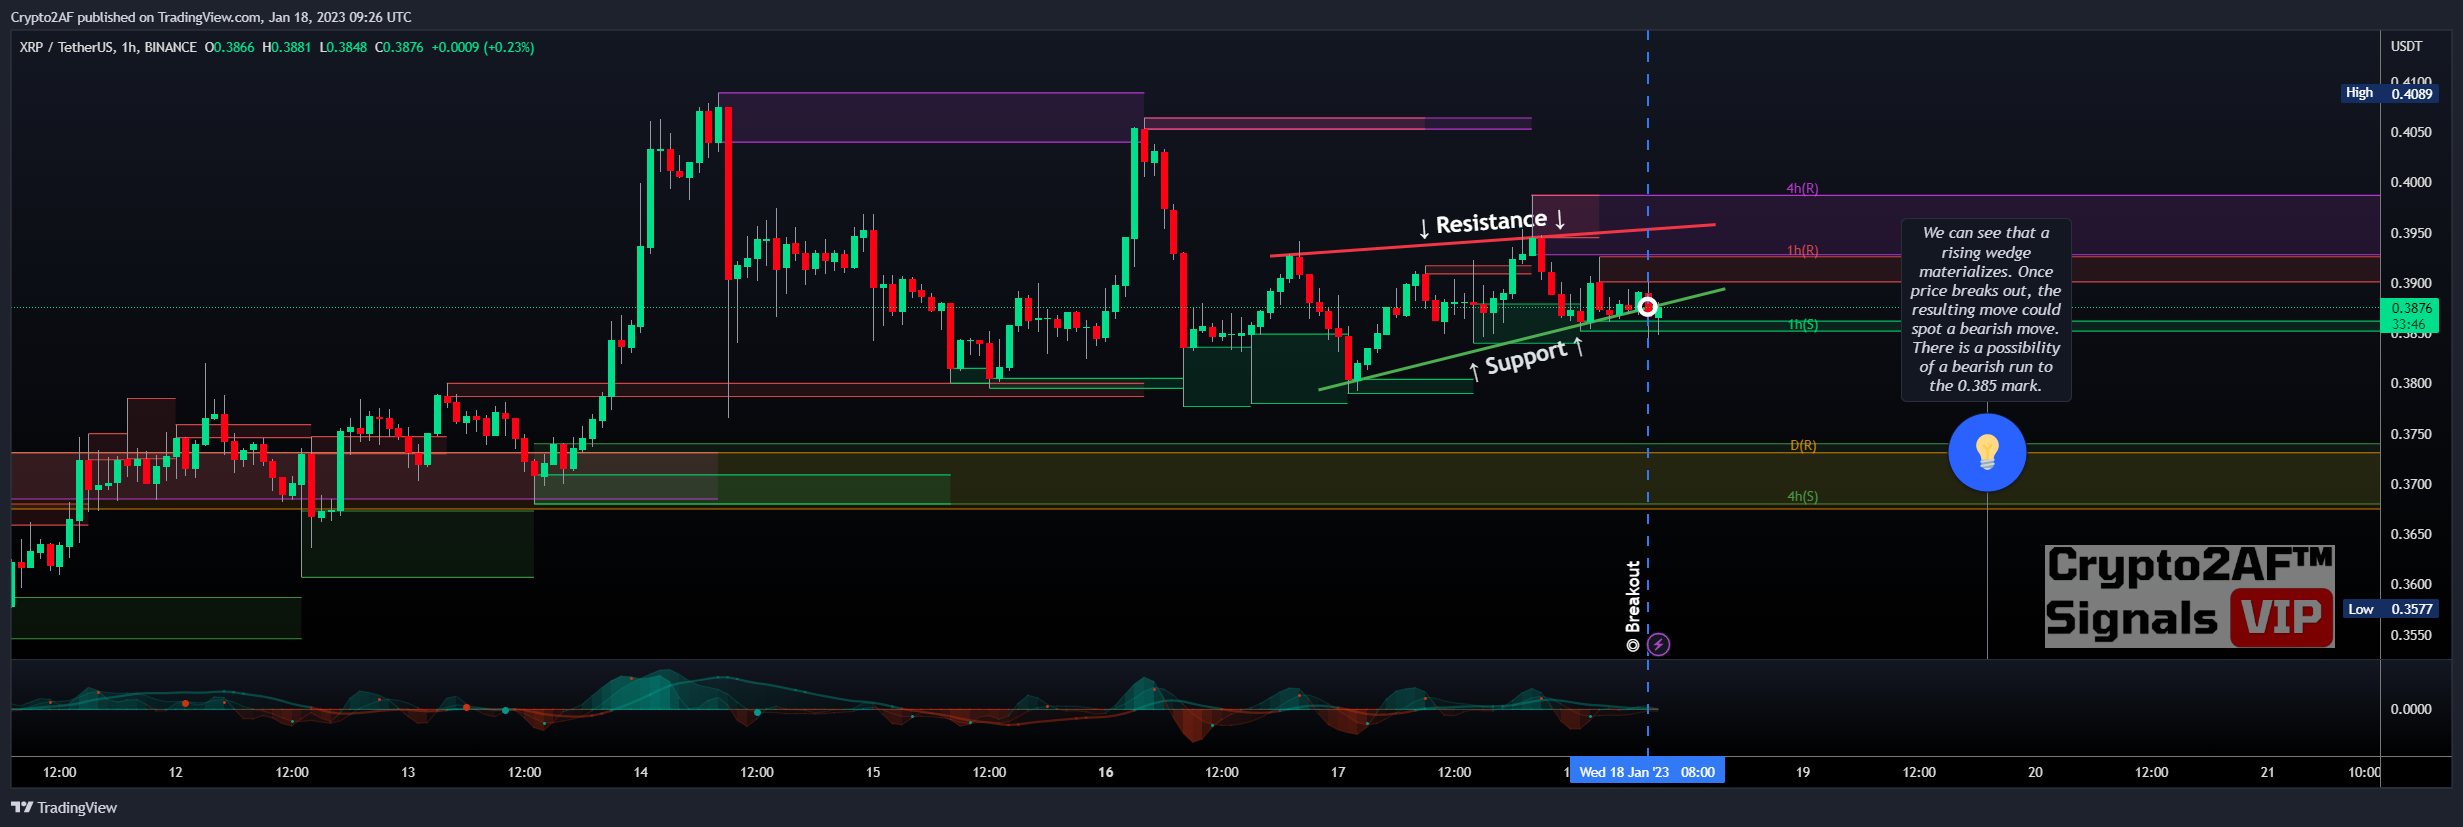Click the blue lightbulb idea icon
The height and width of the screenshot is (827, 2463).
[1987, 453]
